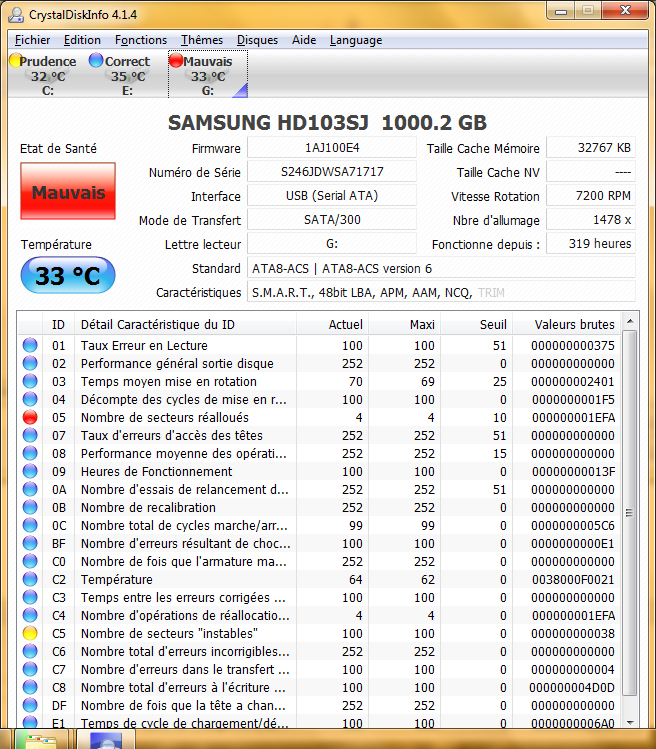Click the red status icon of row 05
Viewport: 656px width, 749px height.
[30, 417]
